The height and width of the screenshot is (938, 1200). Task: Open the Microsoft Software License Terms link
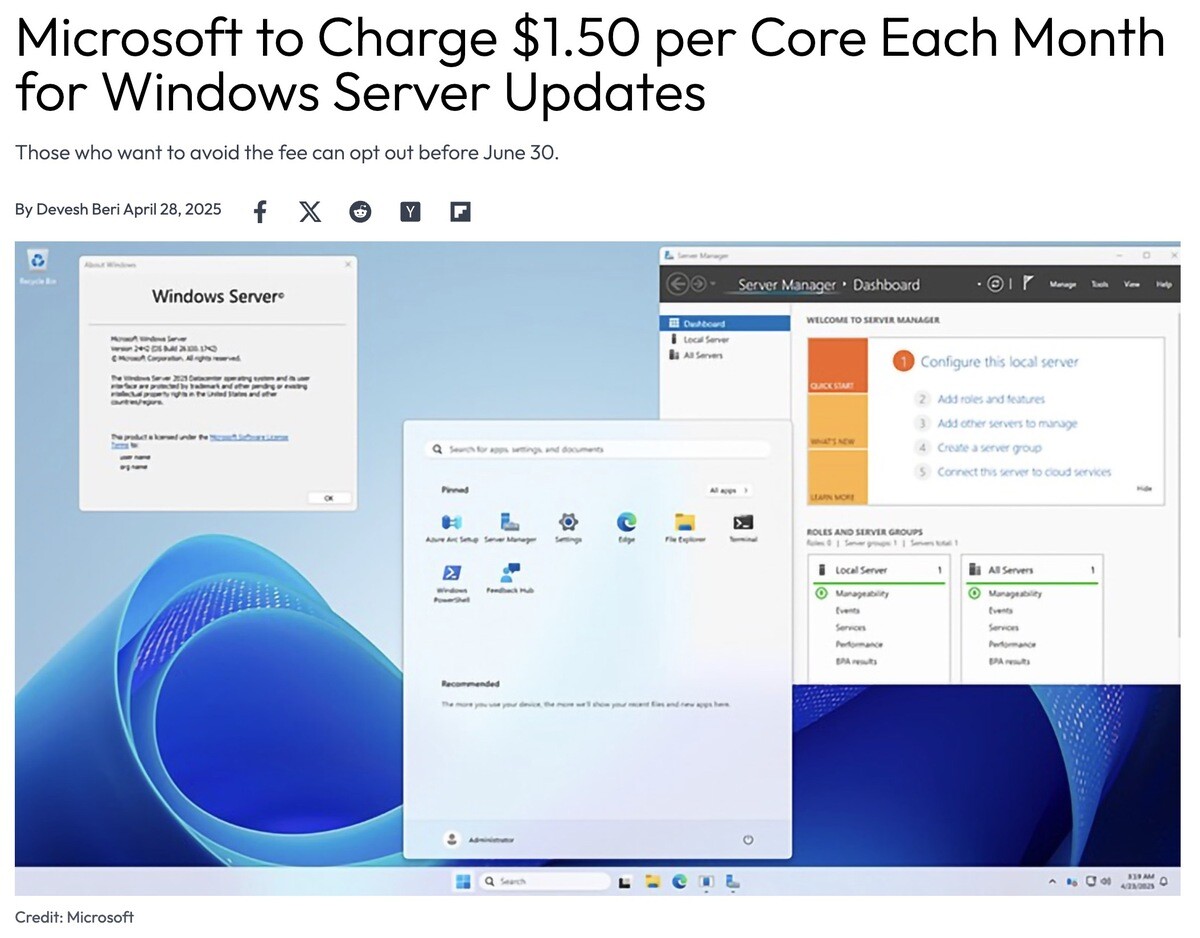click(249, 439)
